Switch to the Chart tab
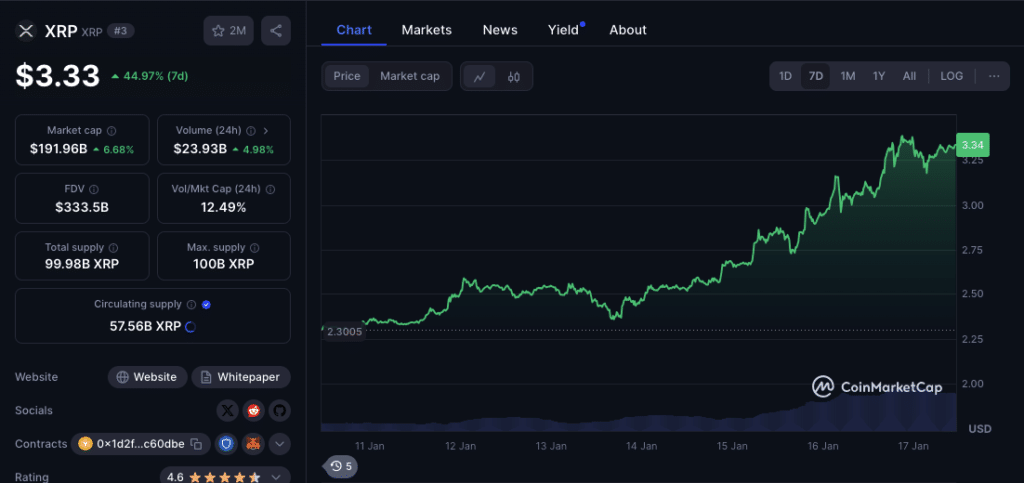This screenshot has height=483, width=1024. [x=354, y=30]
